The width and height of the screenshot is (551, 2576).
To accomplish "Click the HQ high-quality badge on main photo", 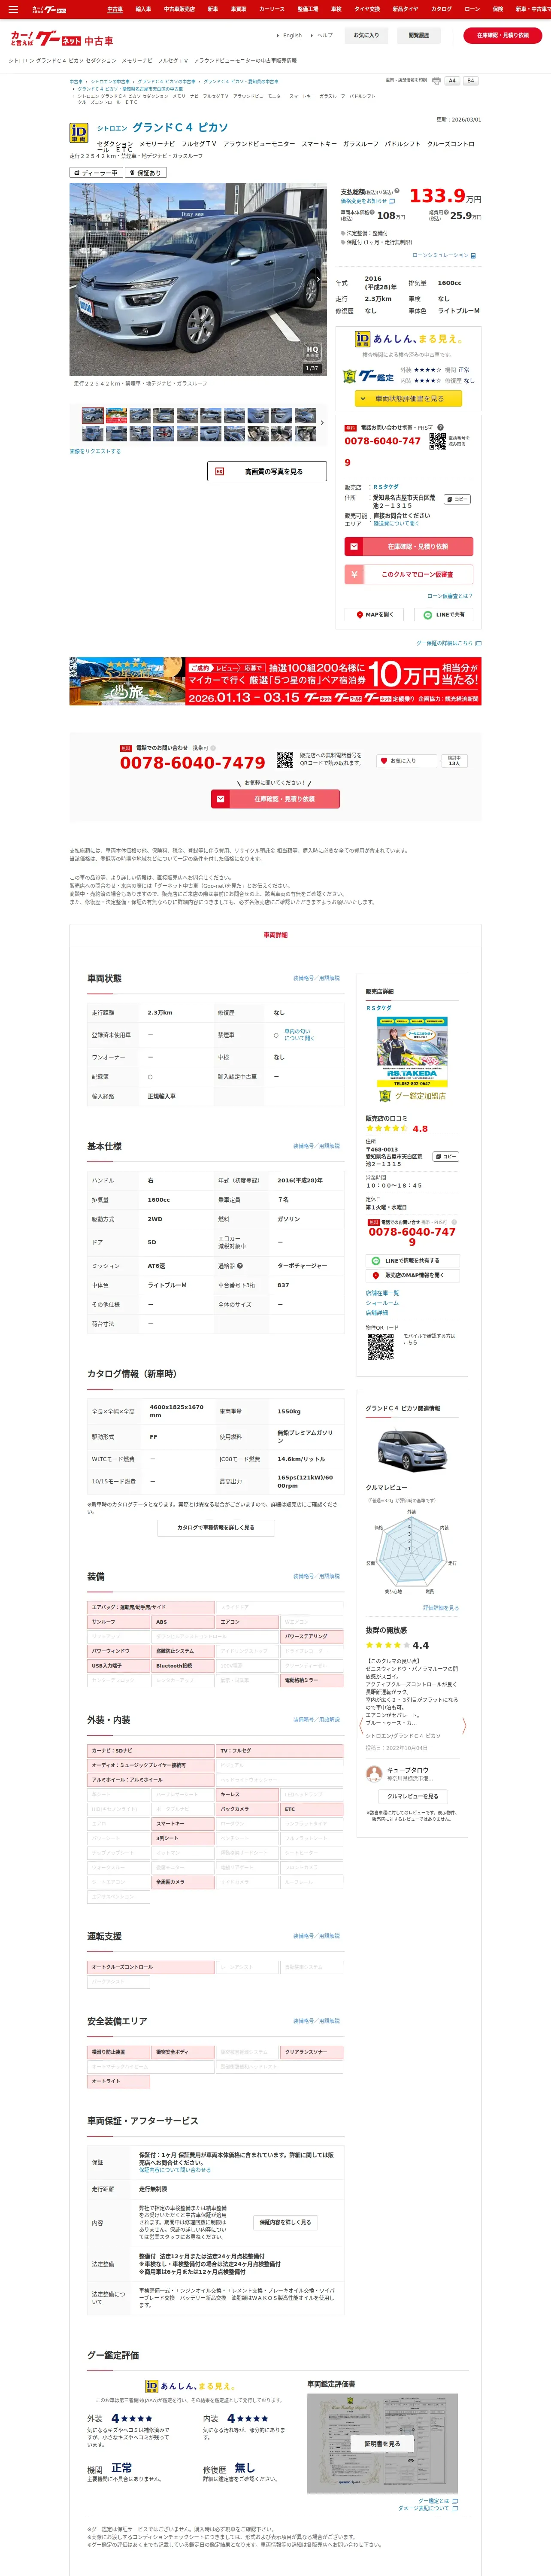I will (x=312, y=351).
